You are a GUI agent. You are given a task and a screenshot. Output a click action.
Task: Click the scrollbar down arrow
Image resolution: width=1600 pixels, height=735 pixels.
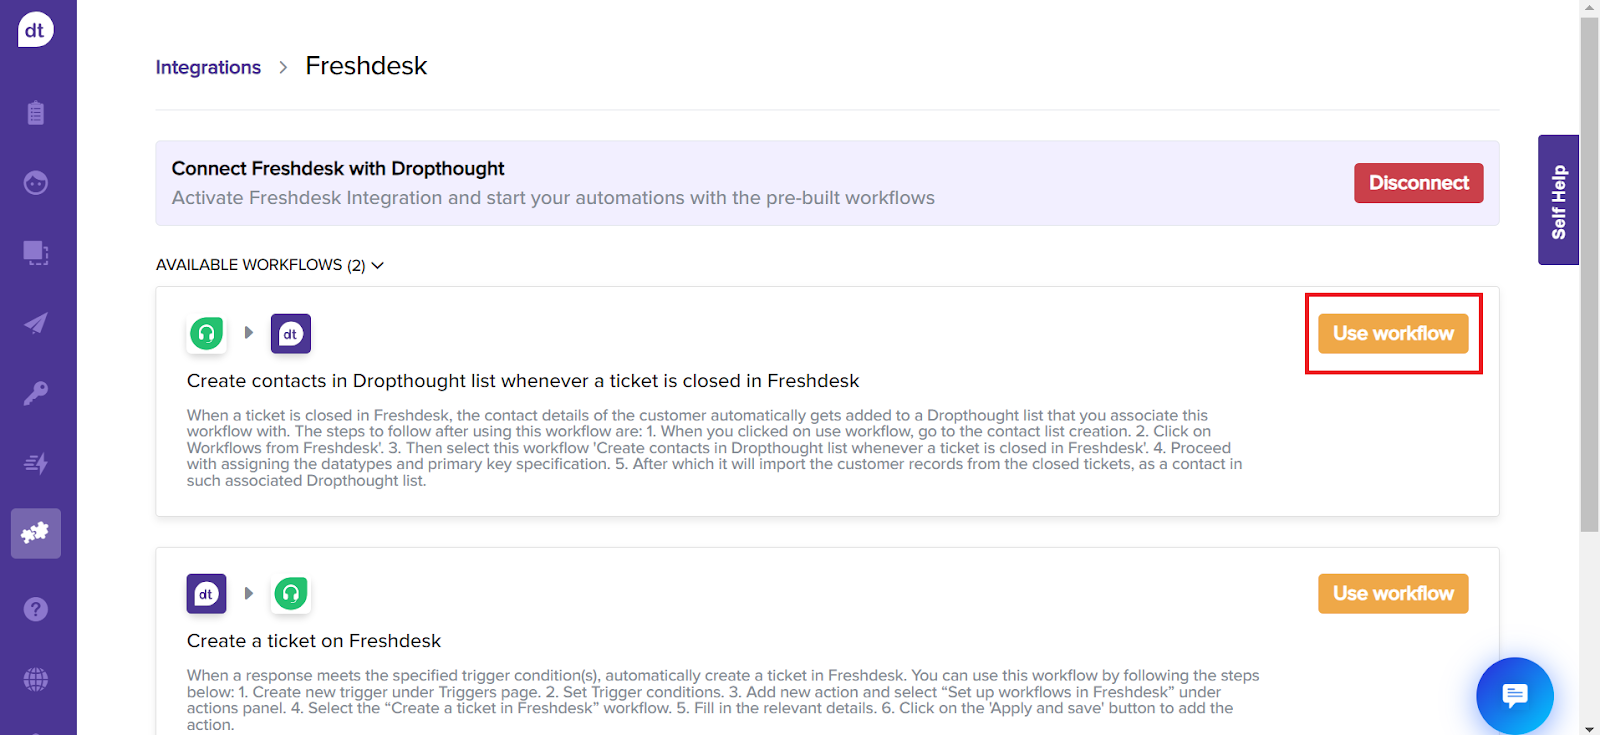pyautogui.click(x=1589, y=728)
